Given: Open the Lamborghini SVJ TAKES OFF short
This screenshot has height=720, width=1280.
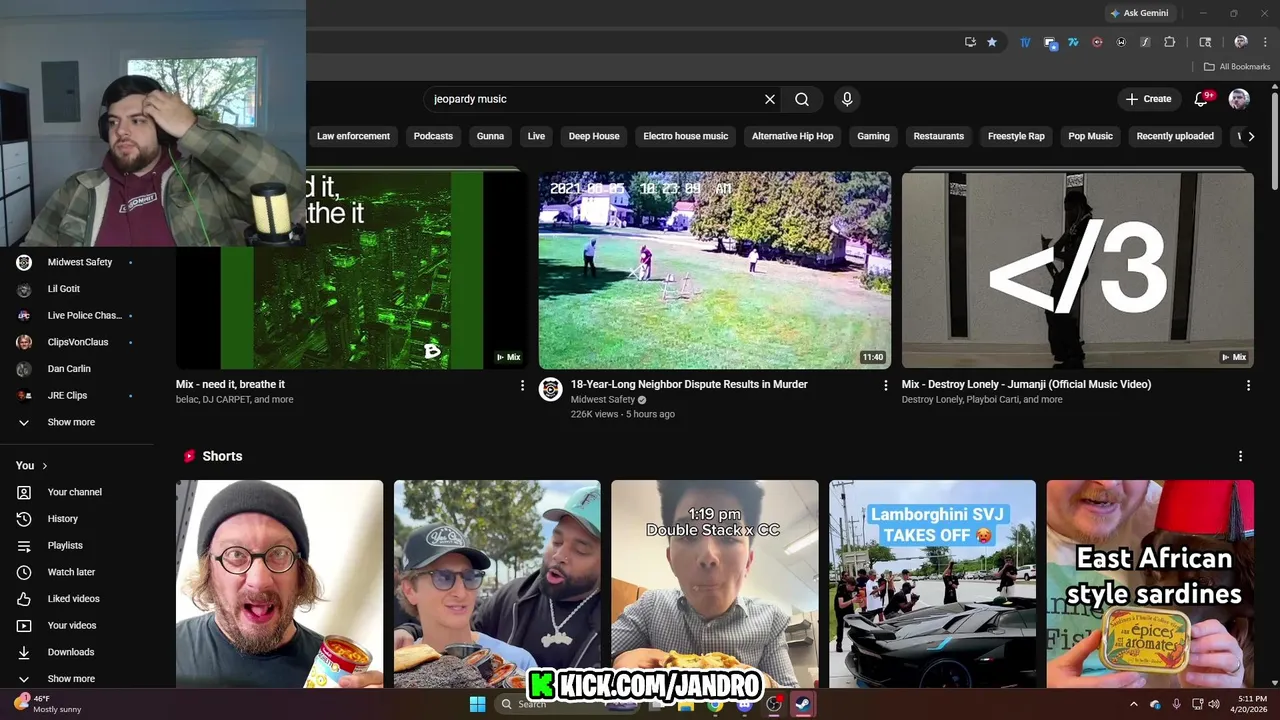Looking at the screenshot, I should point(932,584).
